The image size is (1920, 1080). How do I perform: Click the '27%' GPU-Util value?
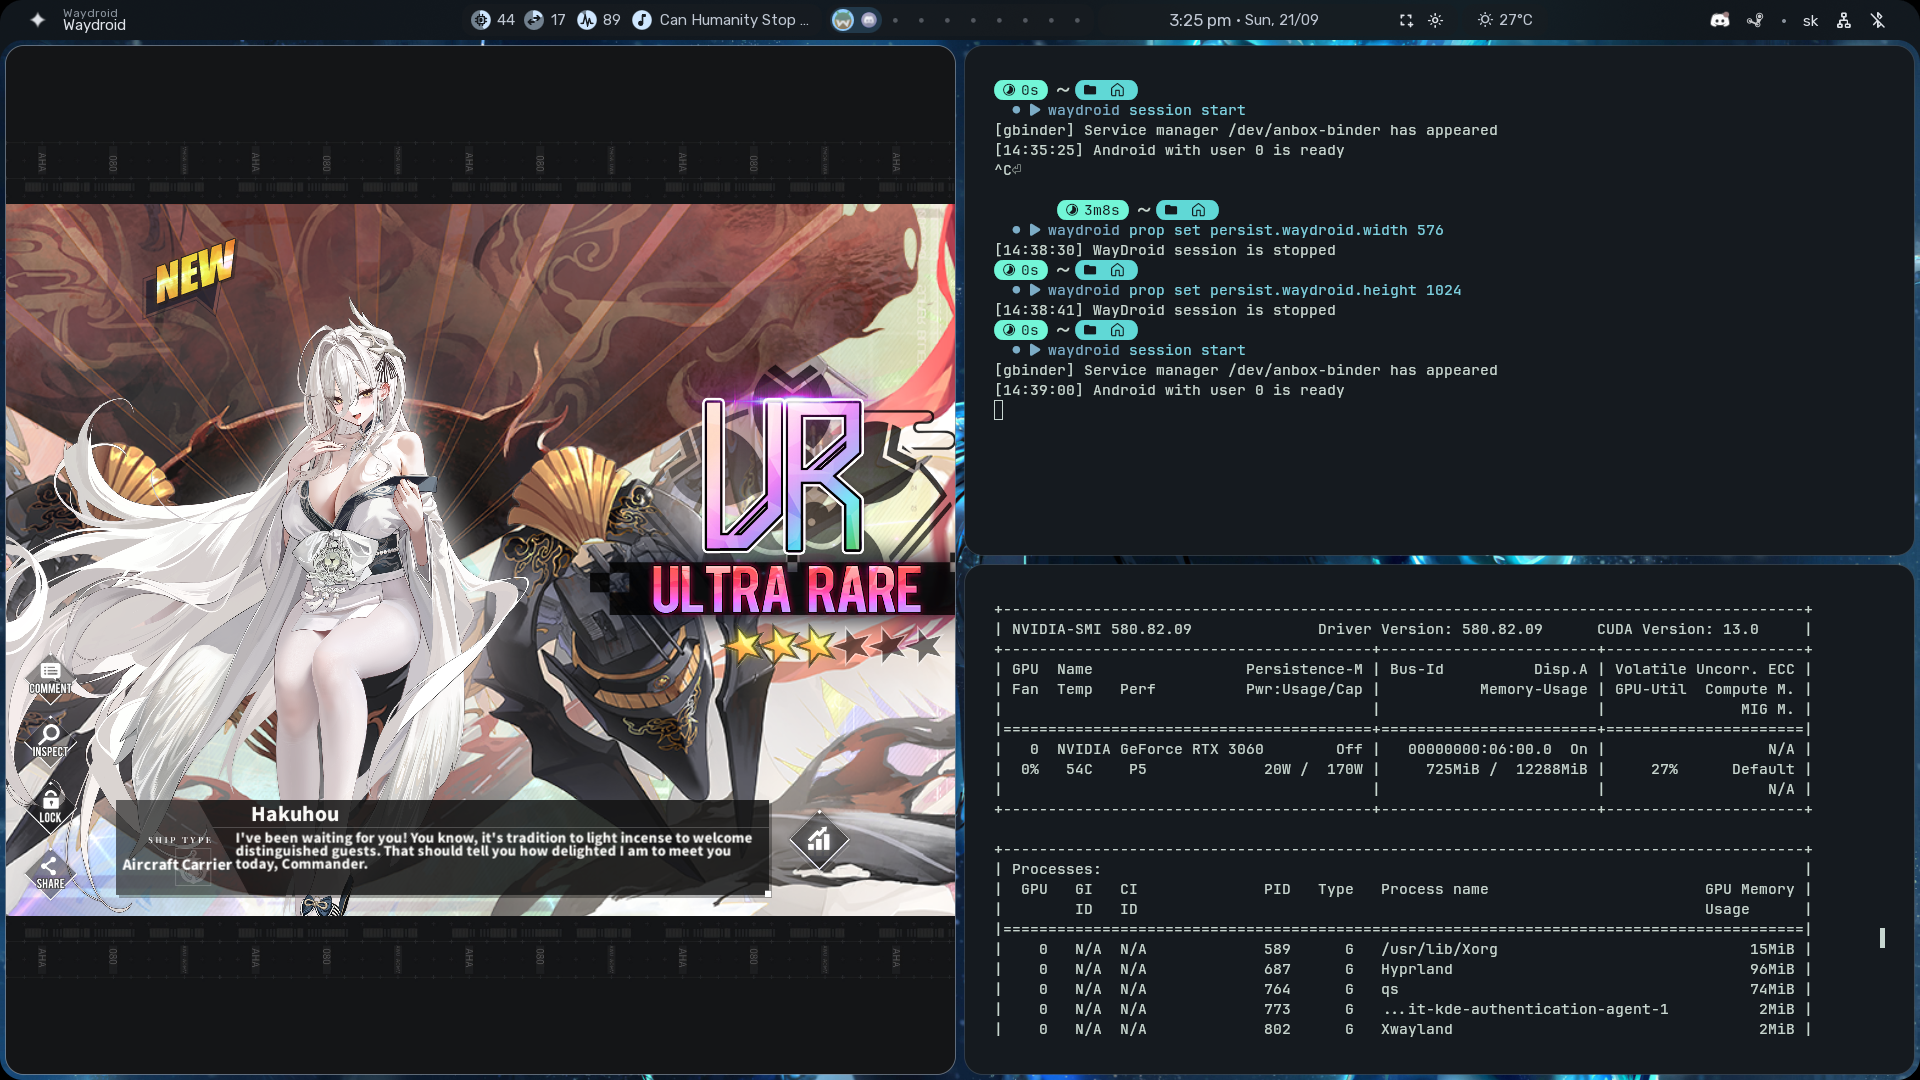click(x=1664, y=769)
